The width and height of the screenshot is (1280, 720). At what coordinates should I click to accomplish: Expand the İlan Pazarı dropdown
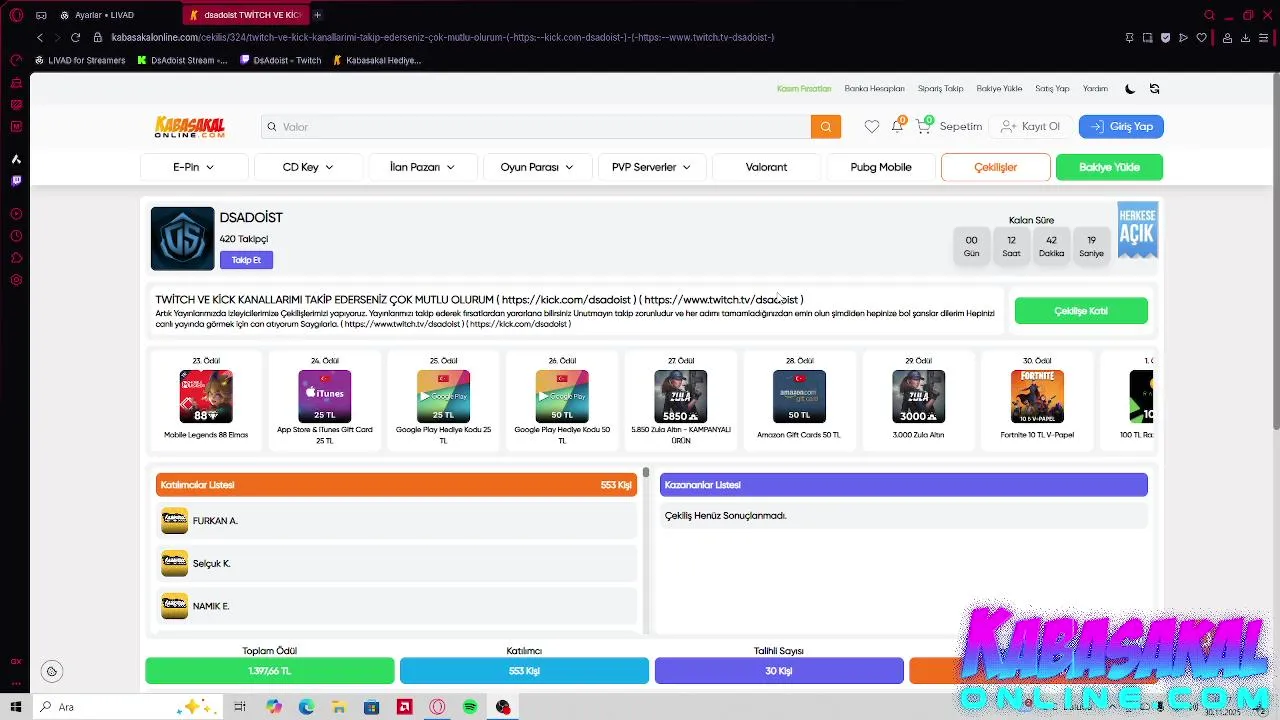[422, 167]
